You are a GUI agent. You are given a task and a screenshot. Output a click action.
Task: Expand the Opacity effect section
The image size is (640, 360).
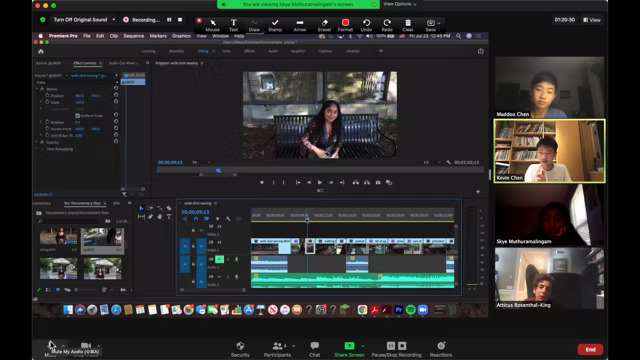[x=37, y=142]
